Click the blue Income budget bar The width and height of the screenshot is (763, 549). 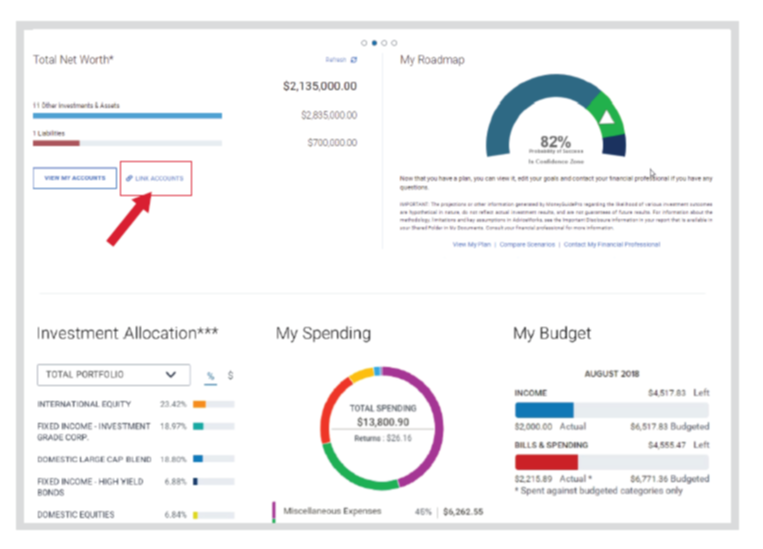coord(543,410)
